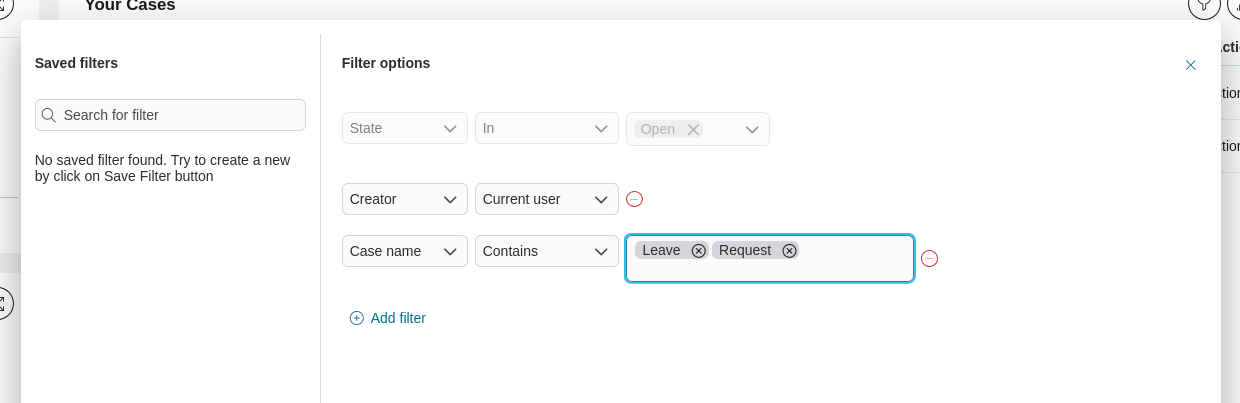Remove the Leave tag chip
The image size is (1240, 403).
coord(698,250)
